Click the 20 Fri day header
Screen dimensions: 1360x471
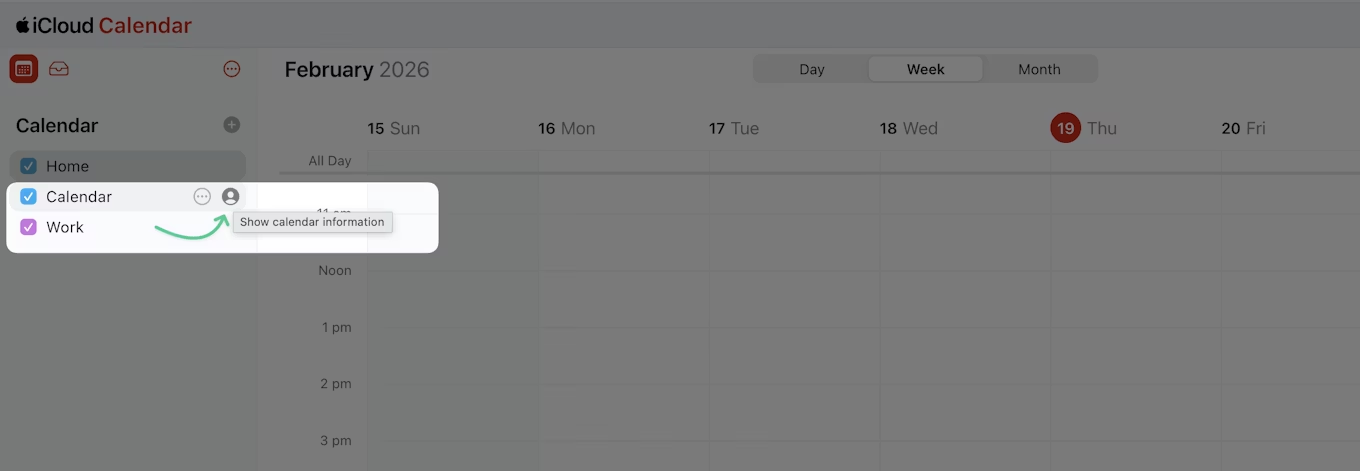pos(1244,128)
